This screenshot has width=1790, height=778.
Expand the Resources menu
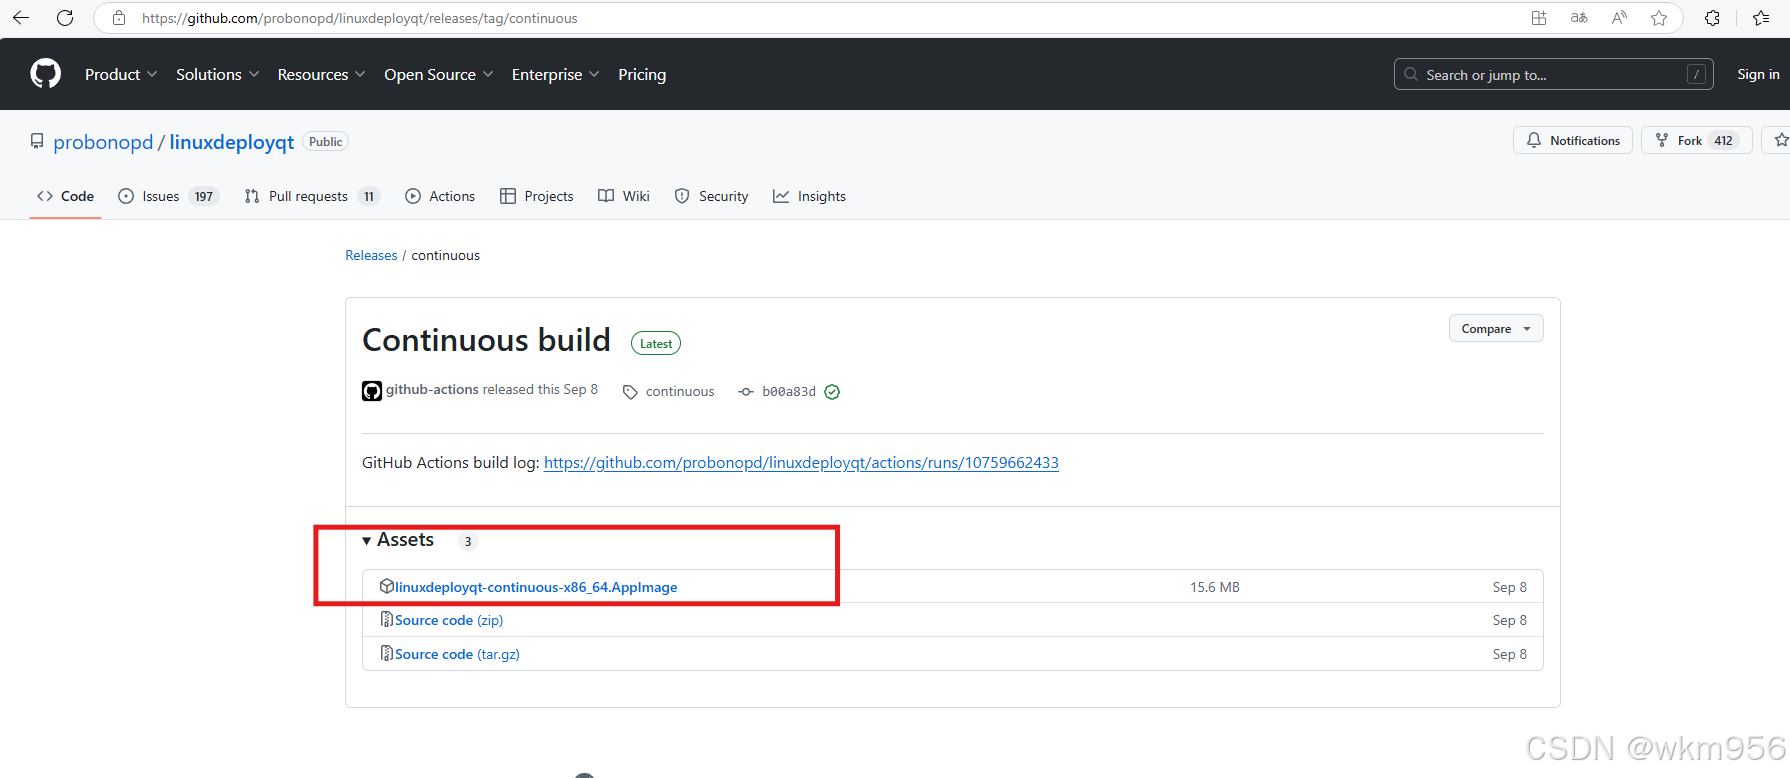click(321, 74)
